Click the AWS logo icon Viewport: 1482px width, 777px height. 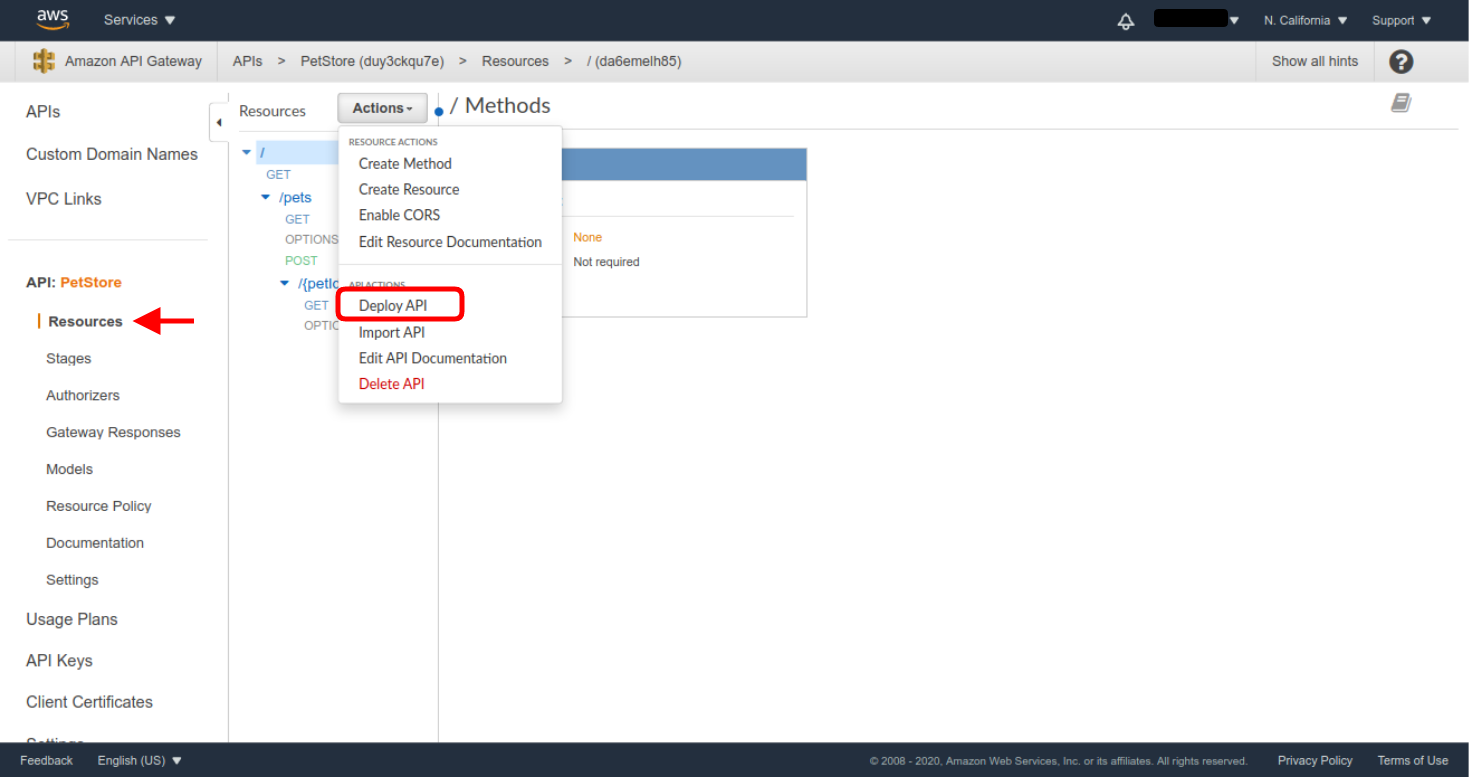pyautogui.click(x=52, y=19)
